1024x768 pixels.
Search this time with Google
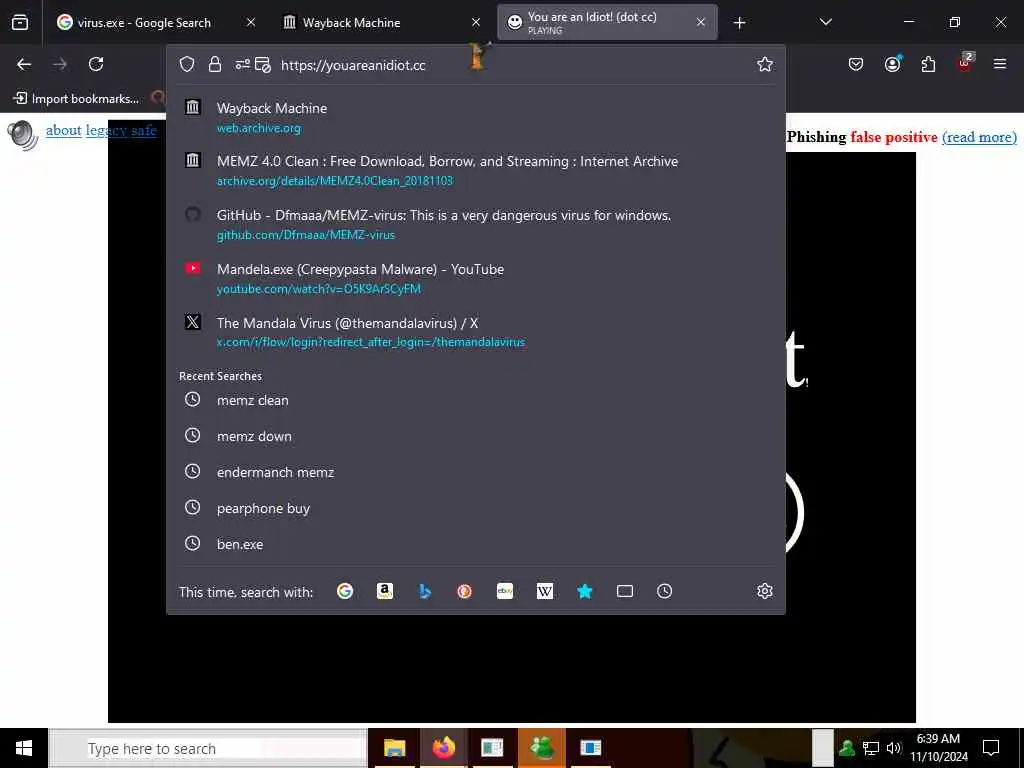coord(345,591)
